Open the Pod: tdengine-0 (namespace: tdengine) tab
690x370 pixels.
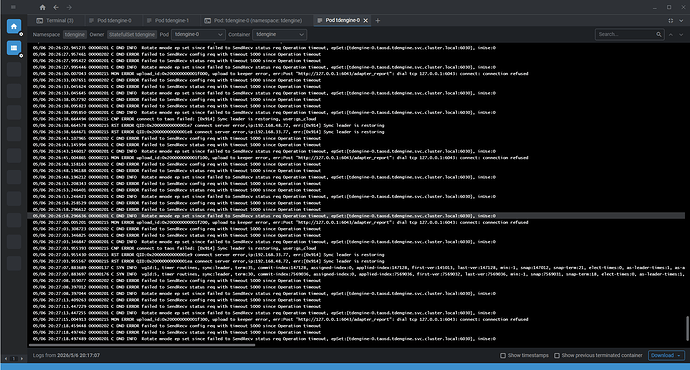tap(253, 20)
